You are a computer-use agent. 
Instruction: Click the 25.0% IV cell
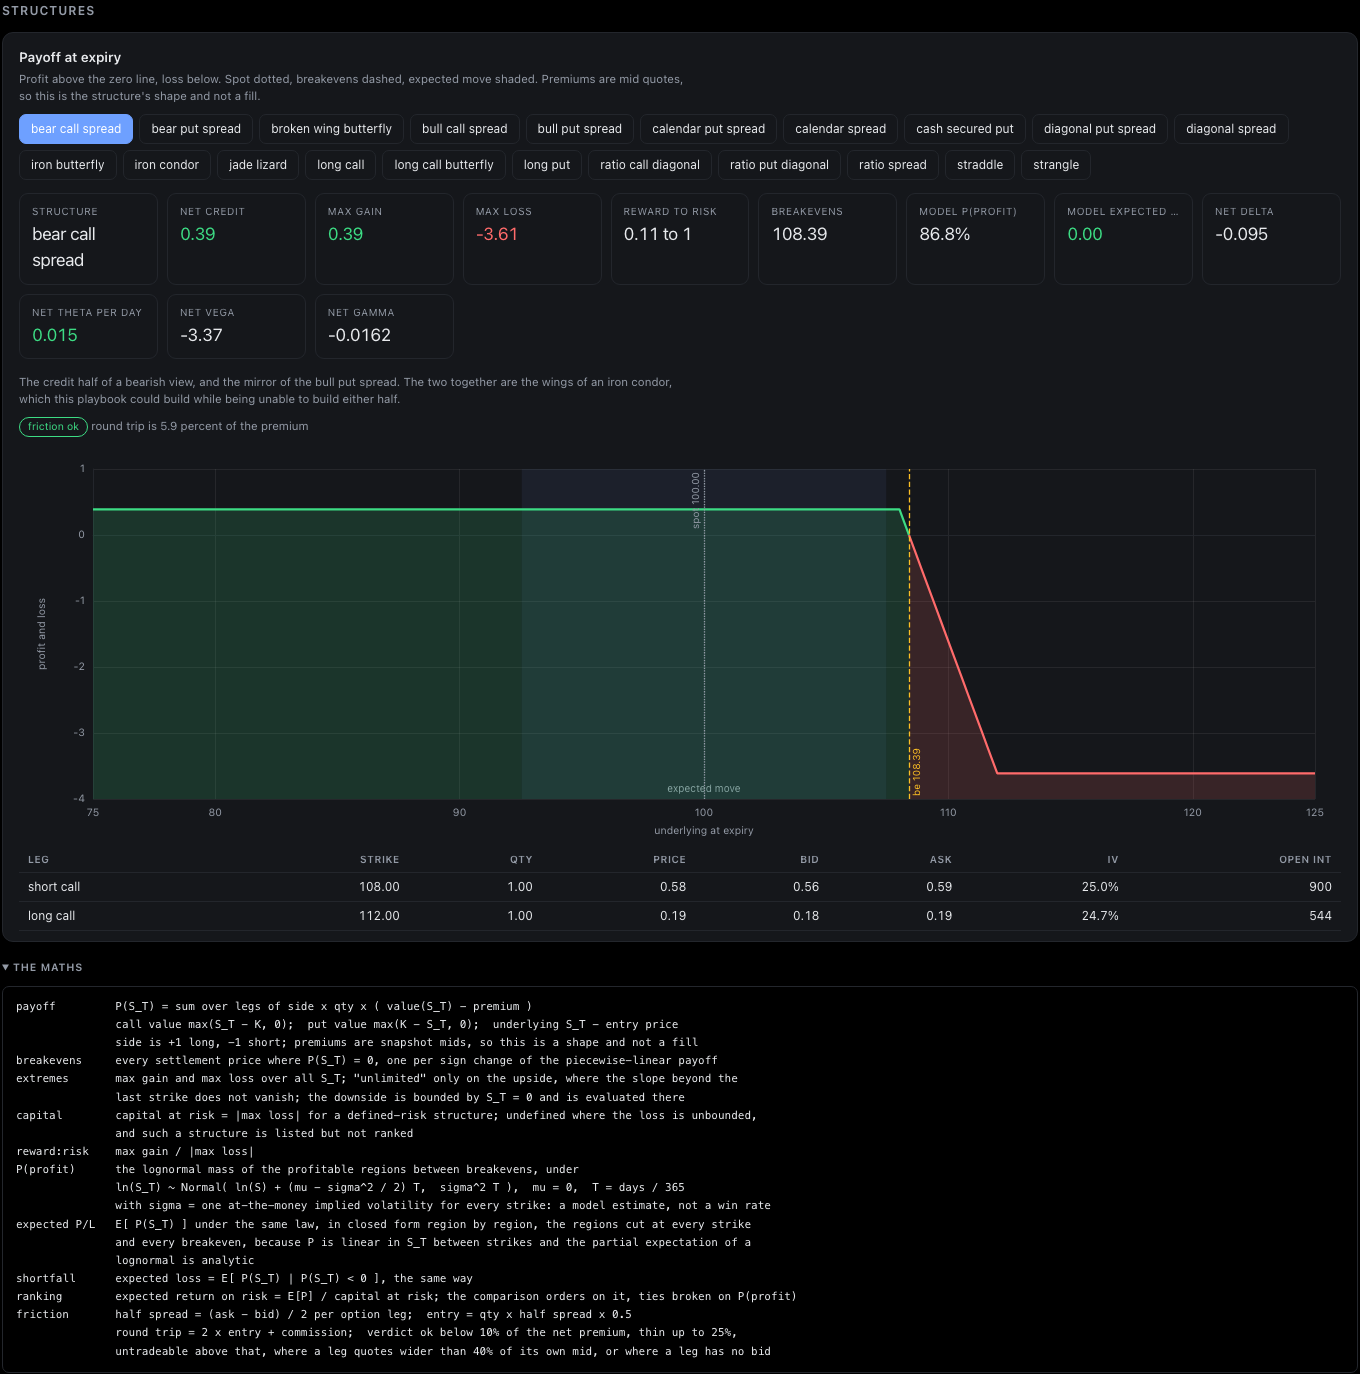point(1100,887)
